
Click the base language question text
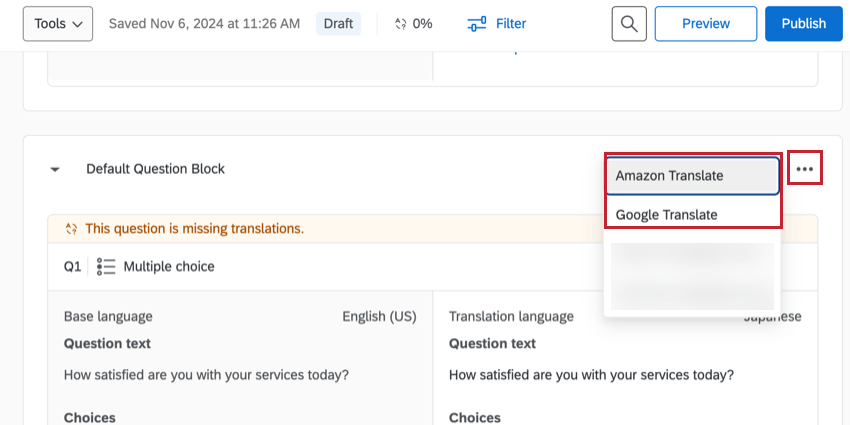click(206, 376)
